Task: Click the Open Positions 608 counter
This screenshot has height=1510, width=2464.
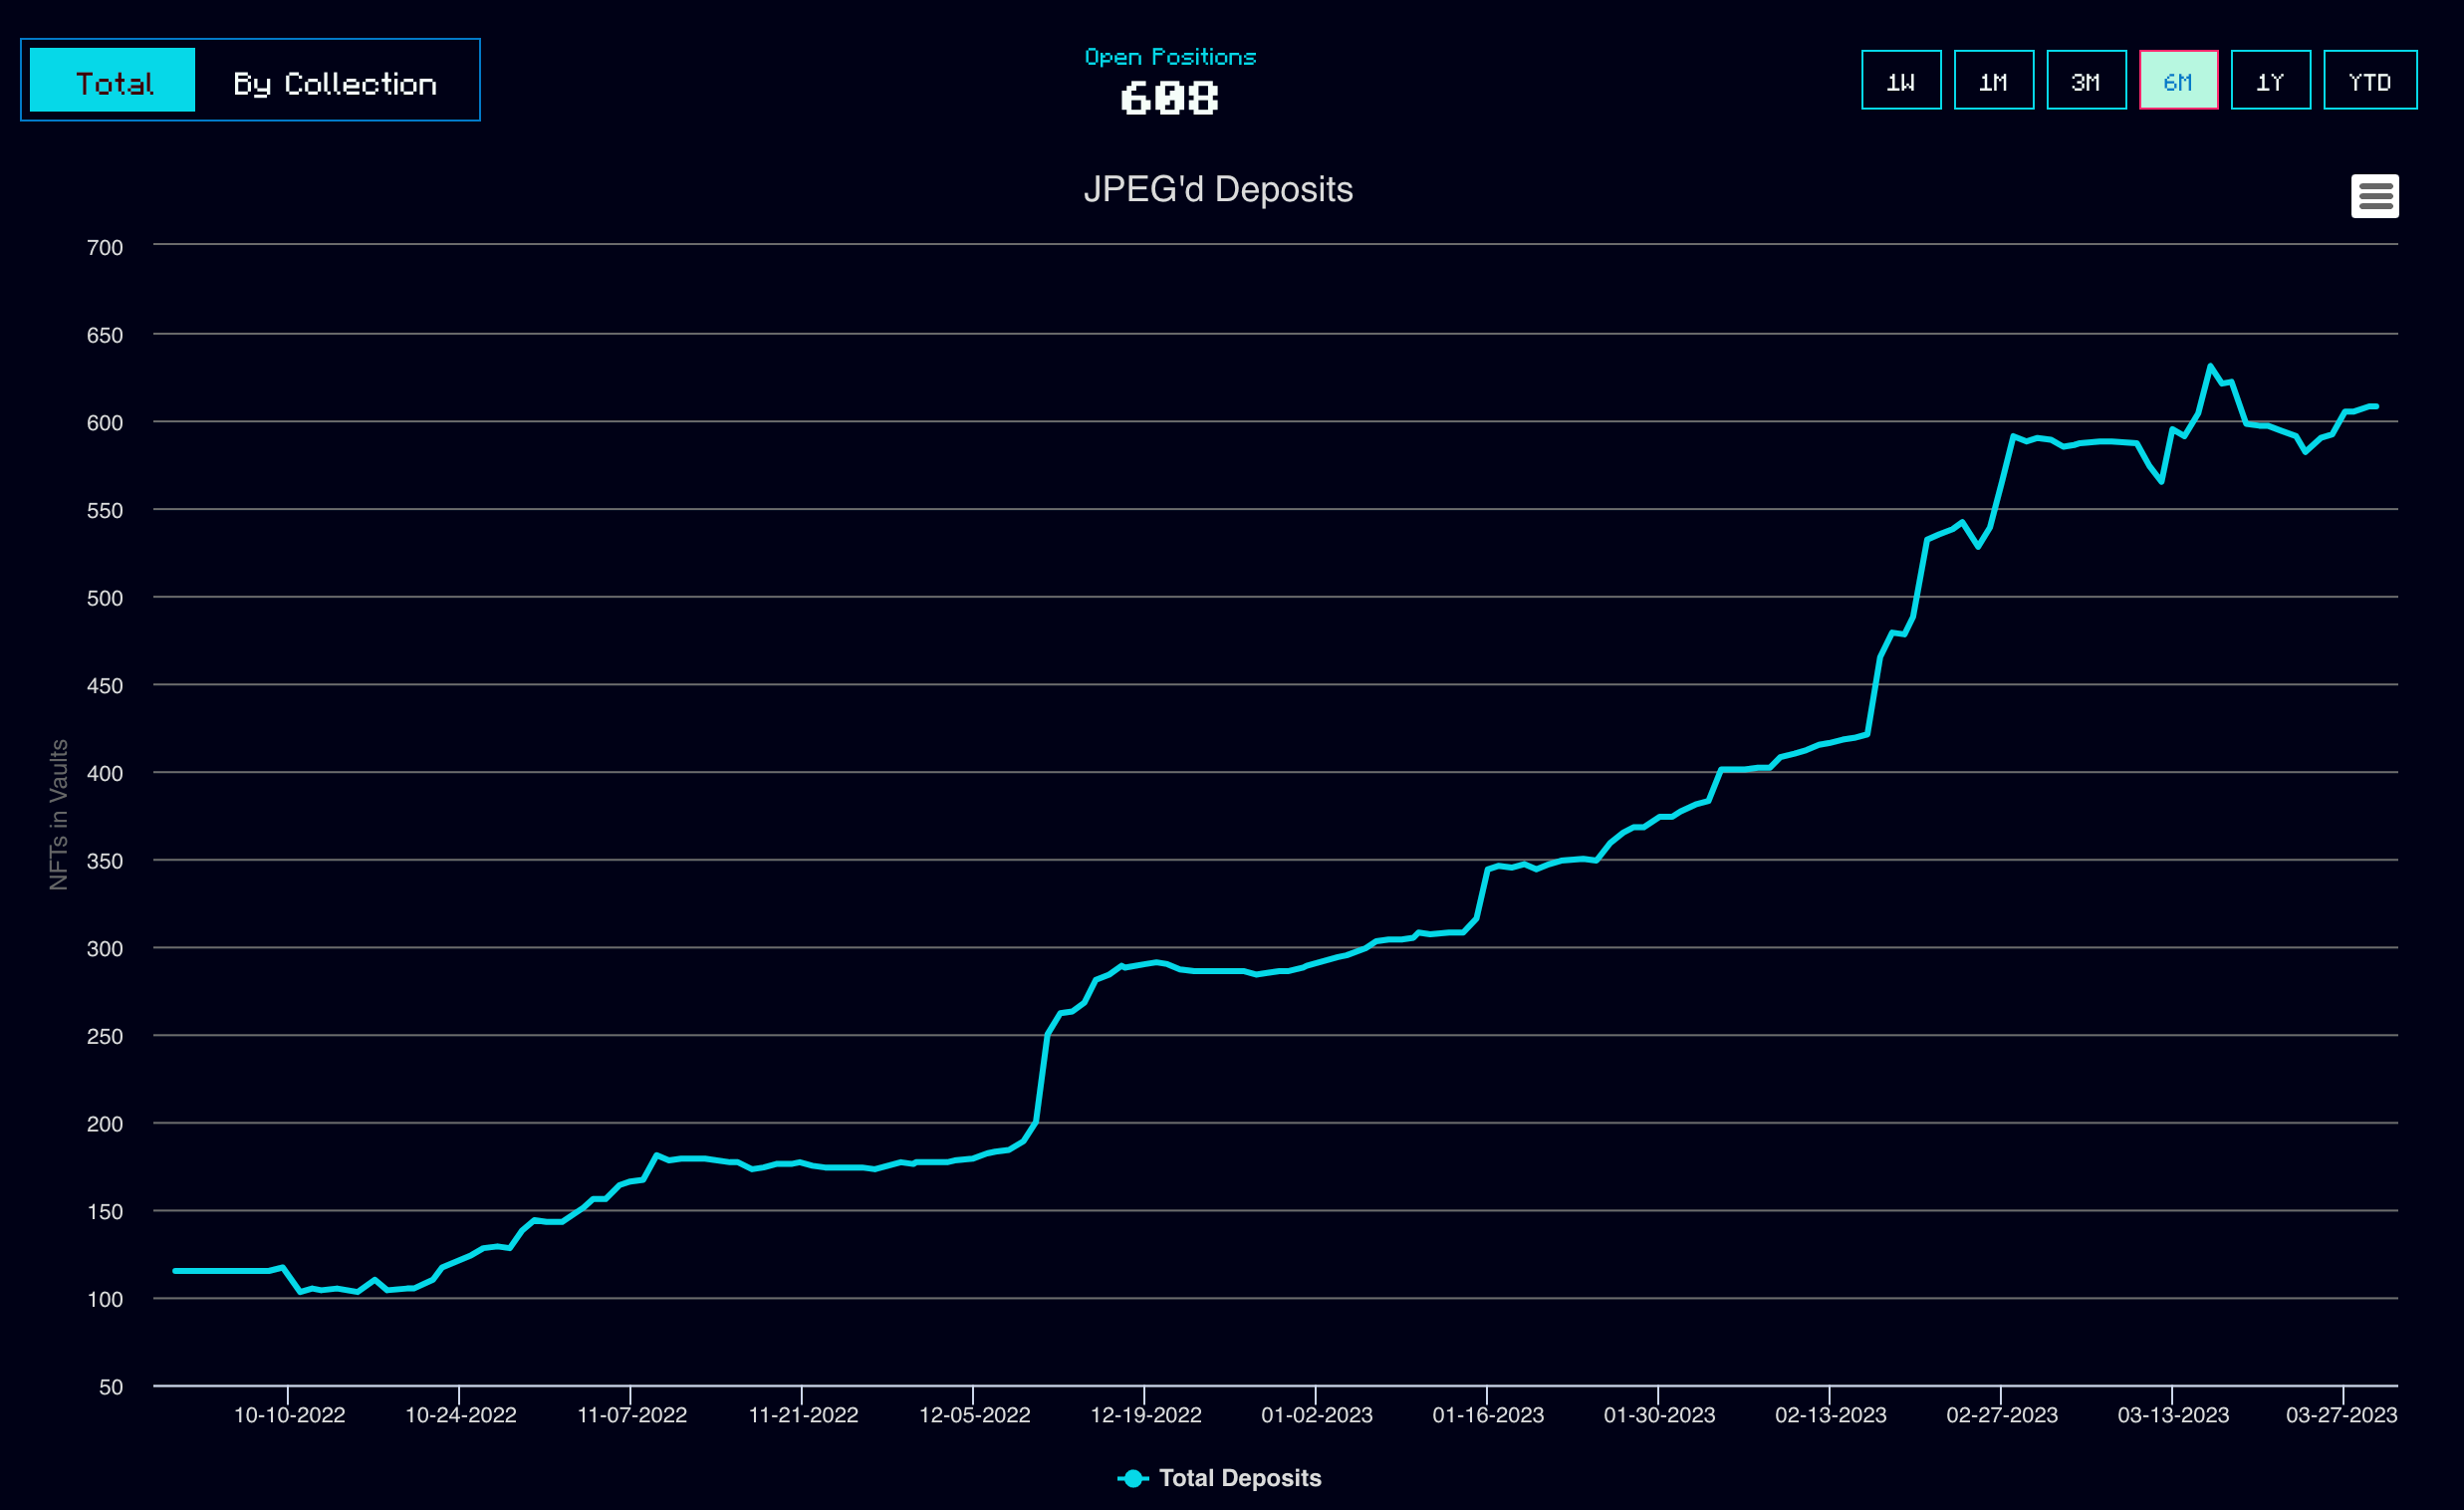Action: tap(1169, 98)
